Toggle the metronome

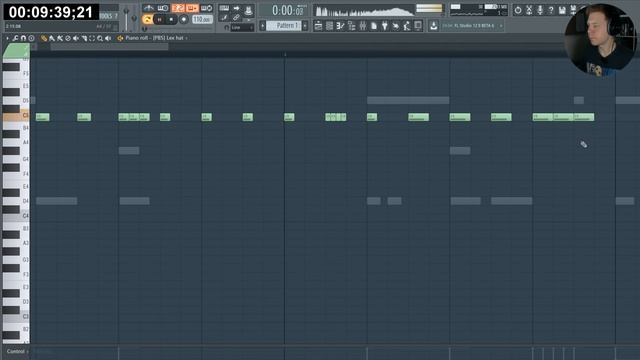149,8
